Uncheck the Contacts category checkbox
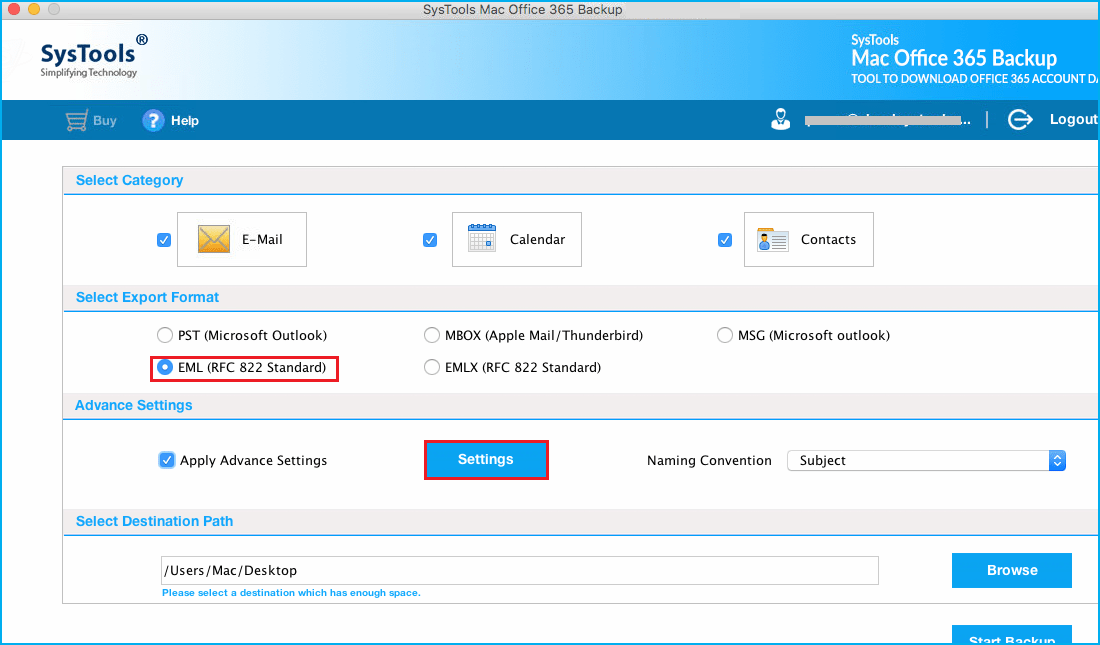Viewport: 1100px width, 645px height. 724,239
